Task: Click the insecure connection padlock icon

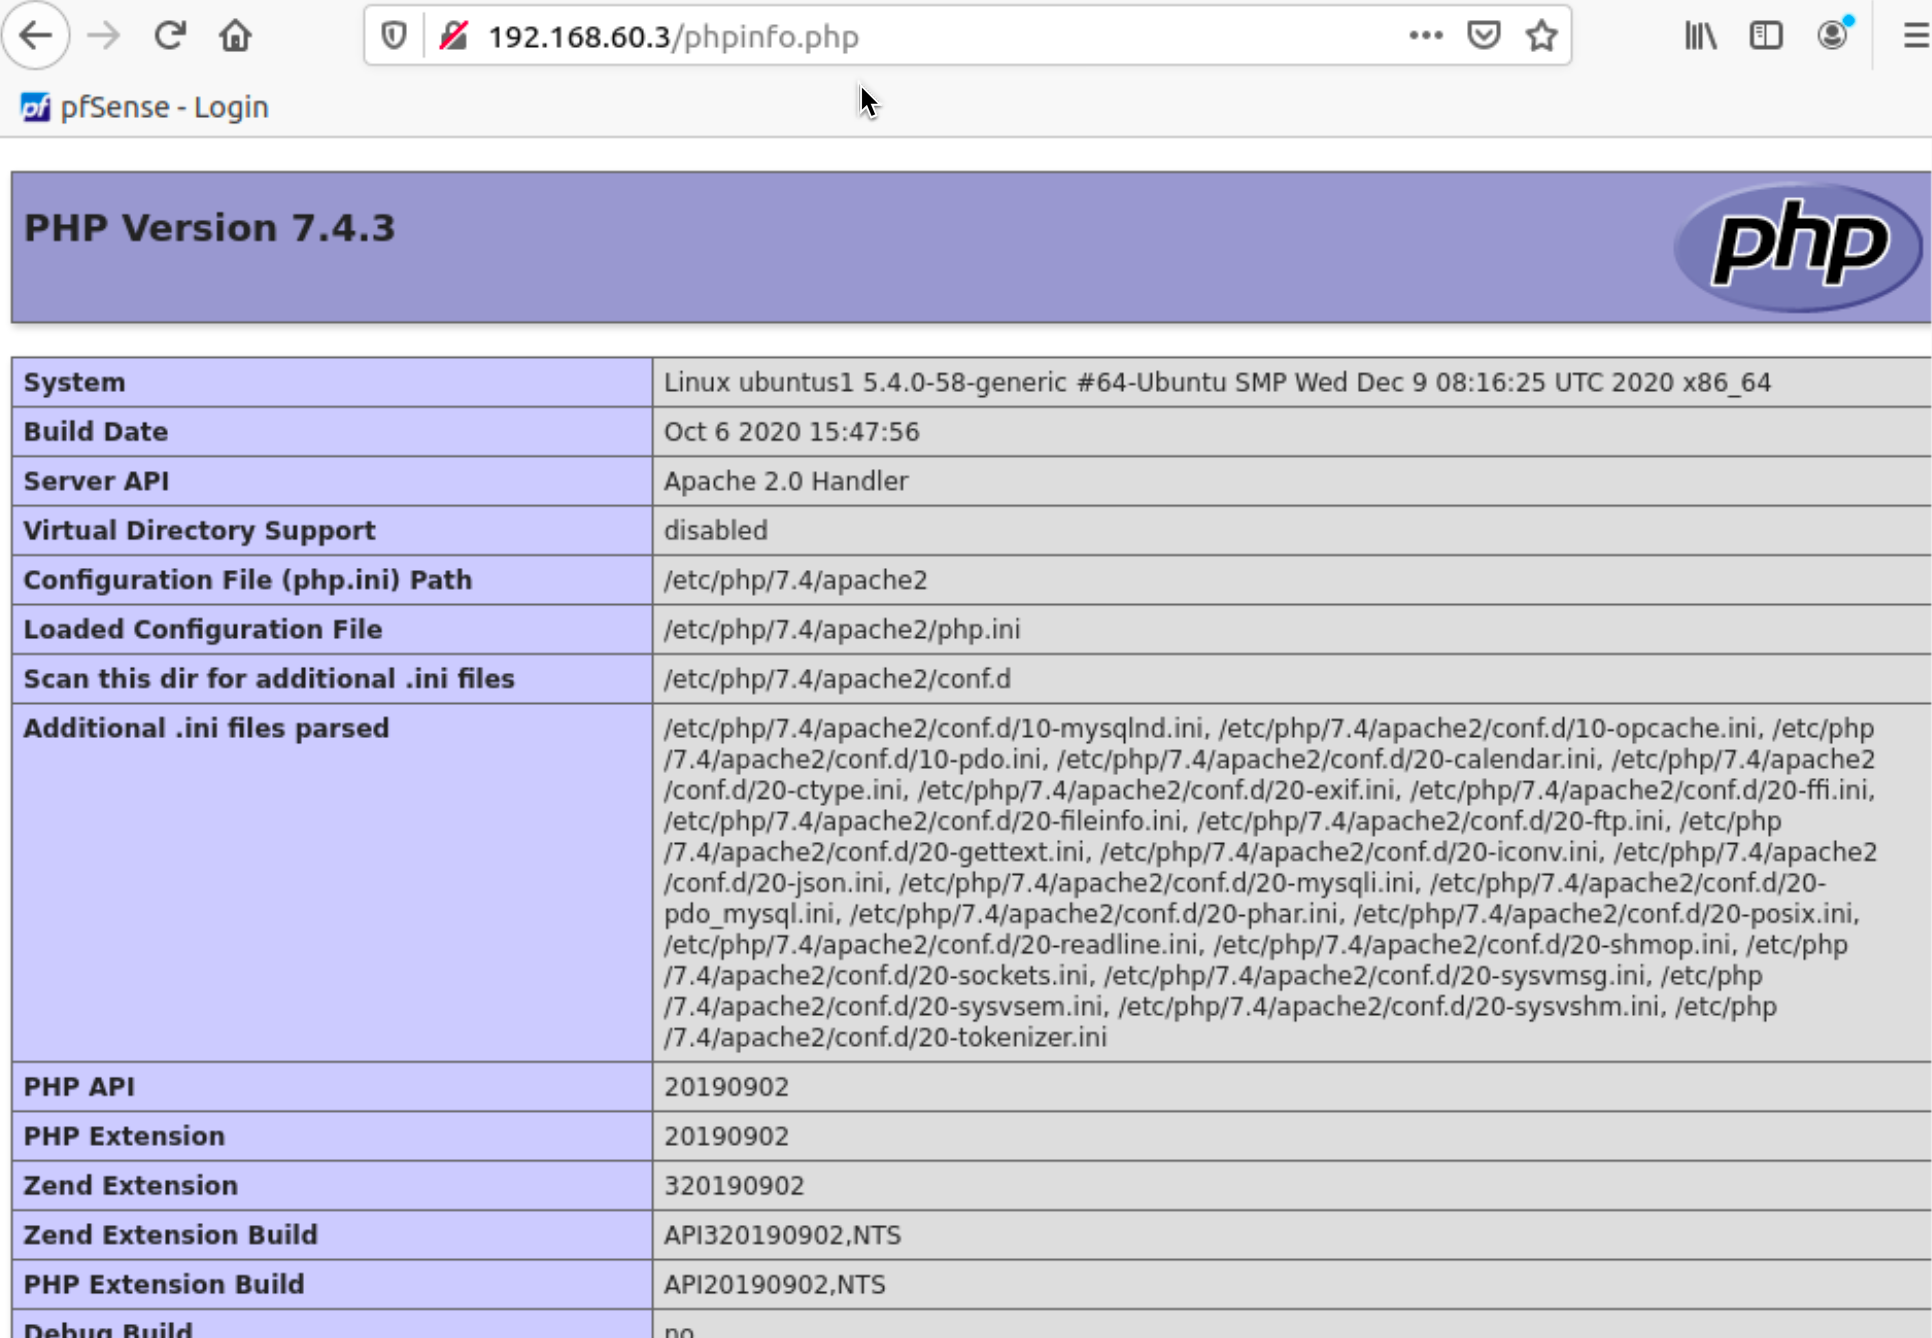Action: (454, 36)
